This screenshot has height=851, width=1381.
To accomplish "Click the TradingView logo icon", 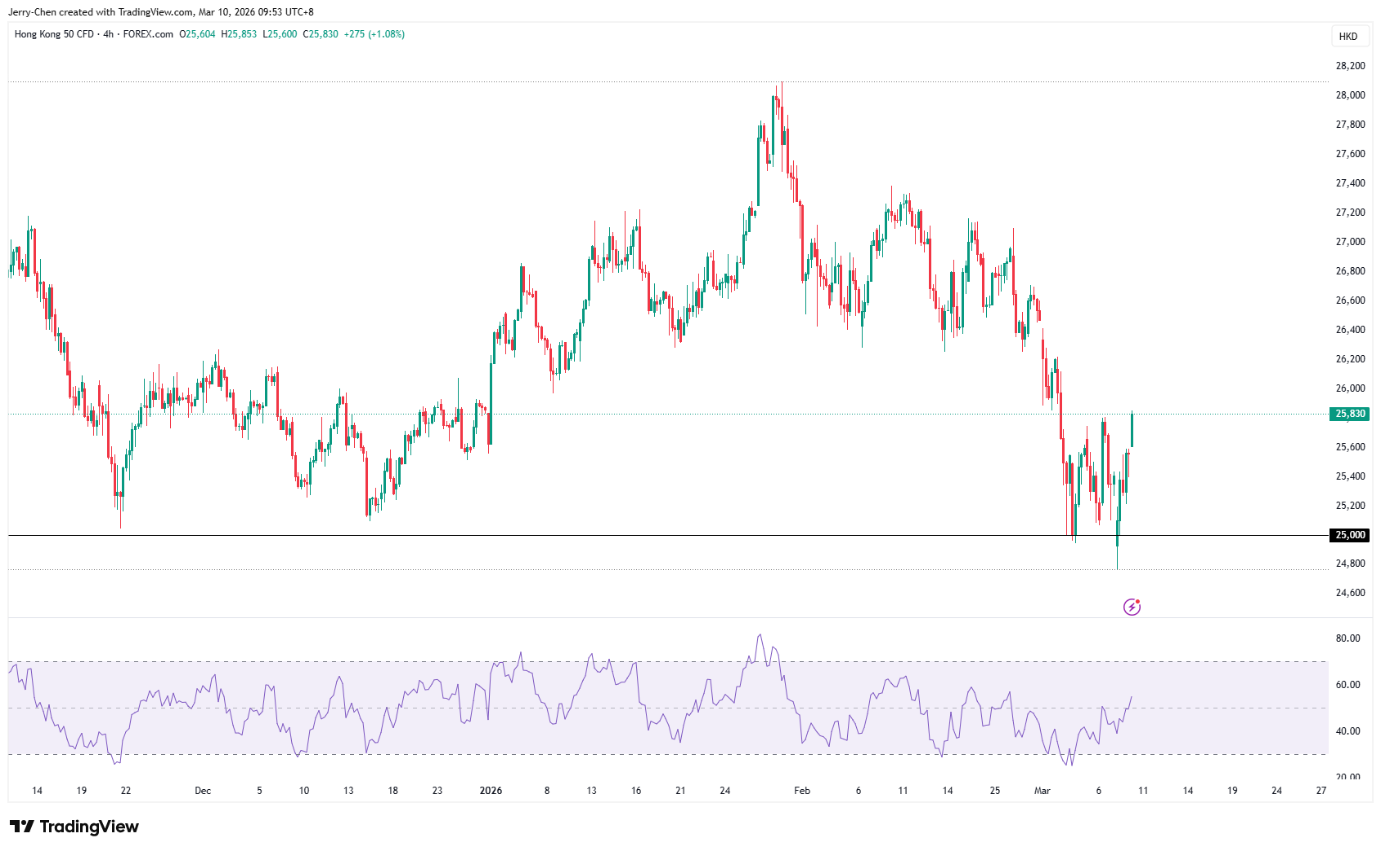I will point(21,826).
